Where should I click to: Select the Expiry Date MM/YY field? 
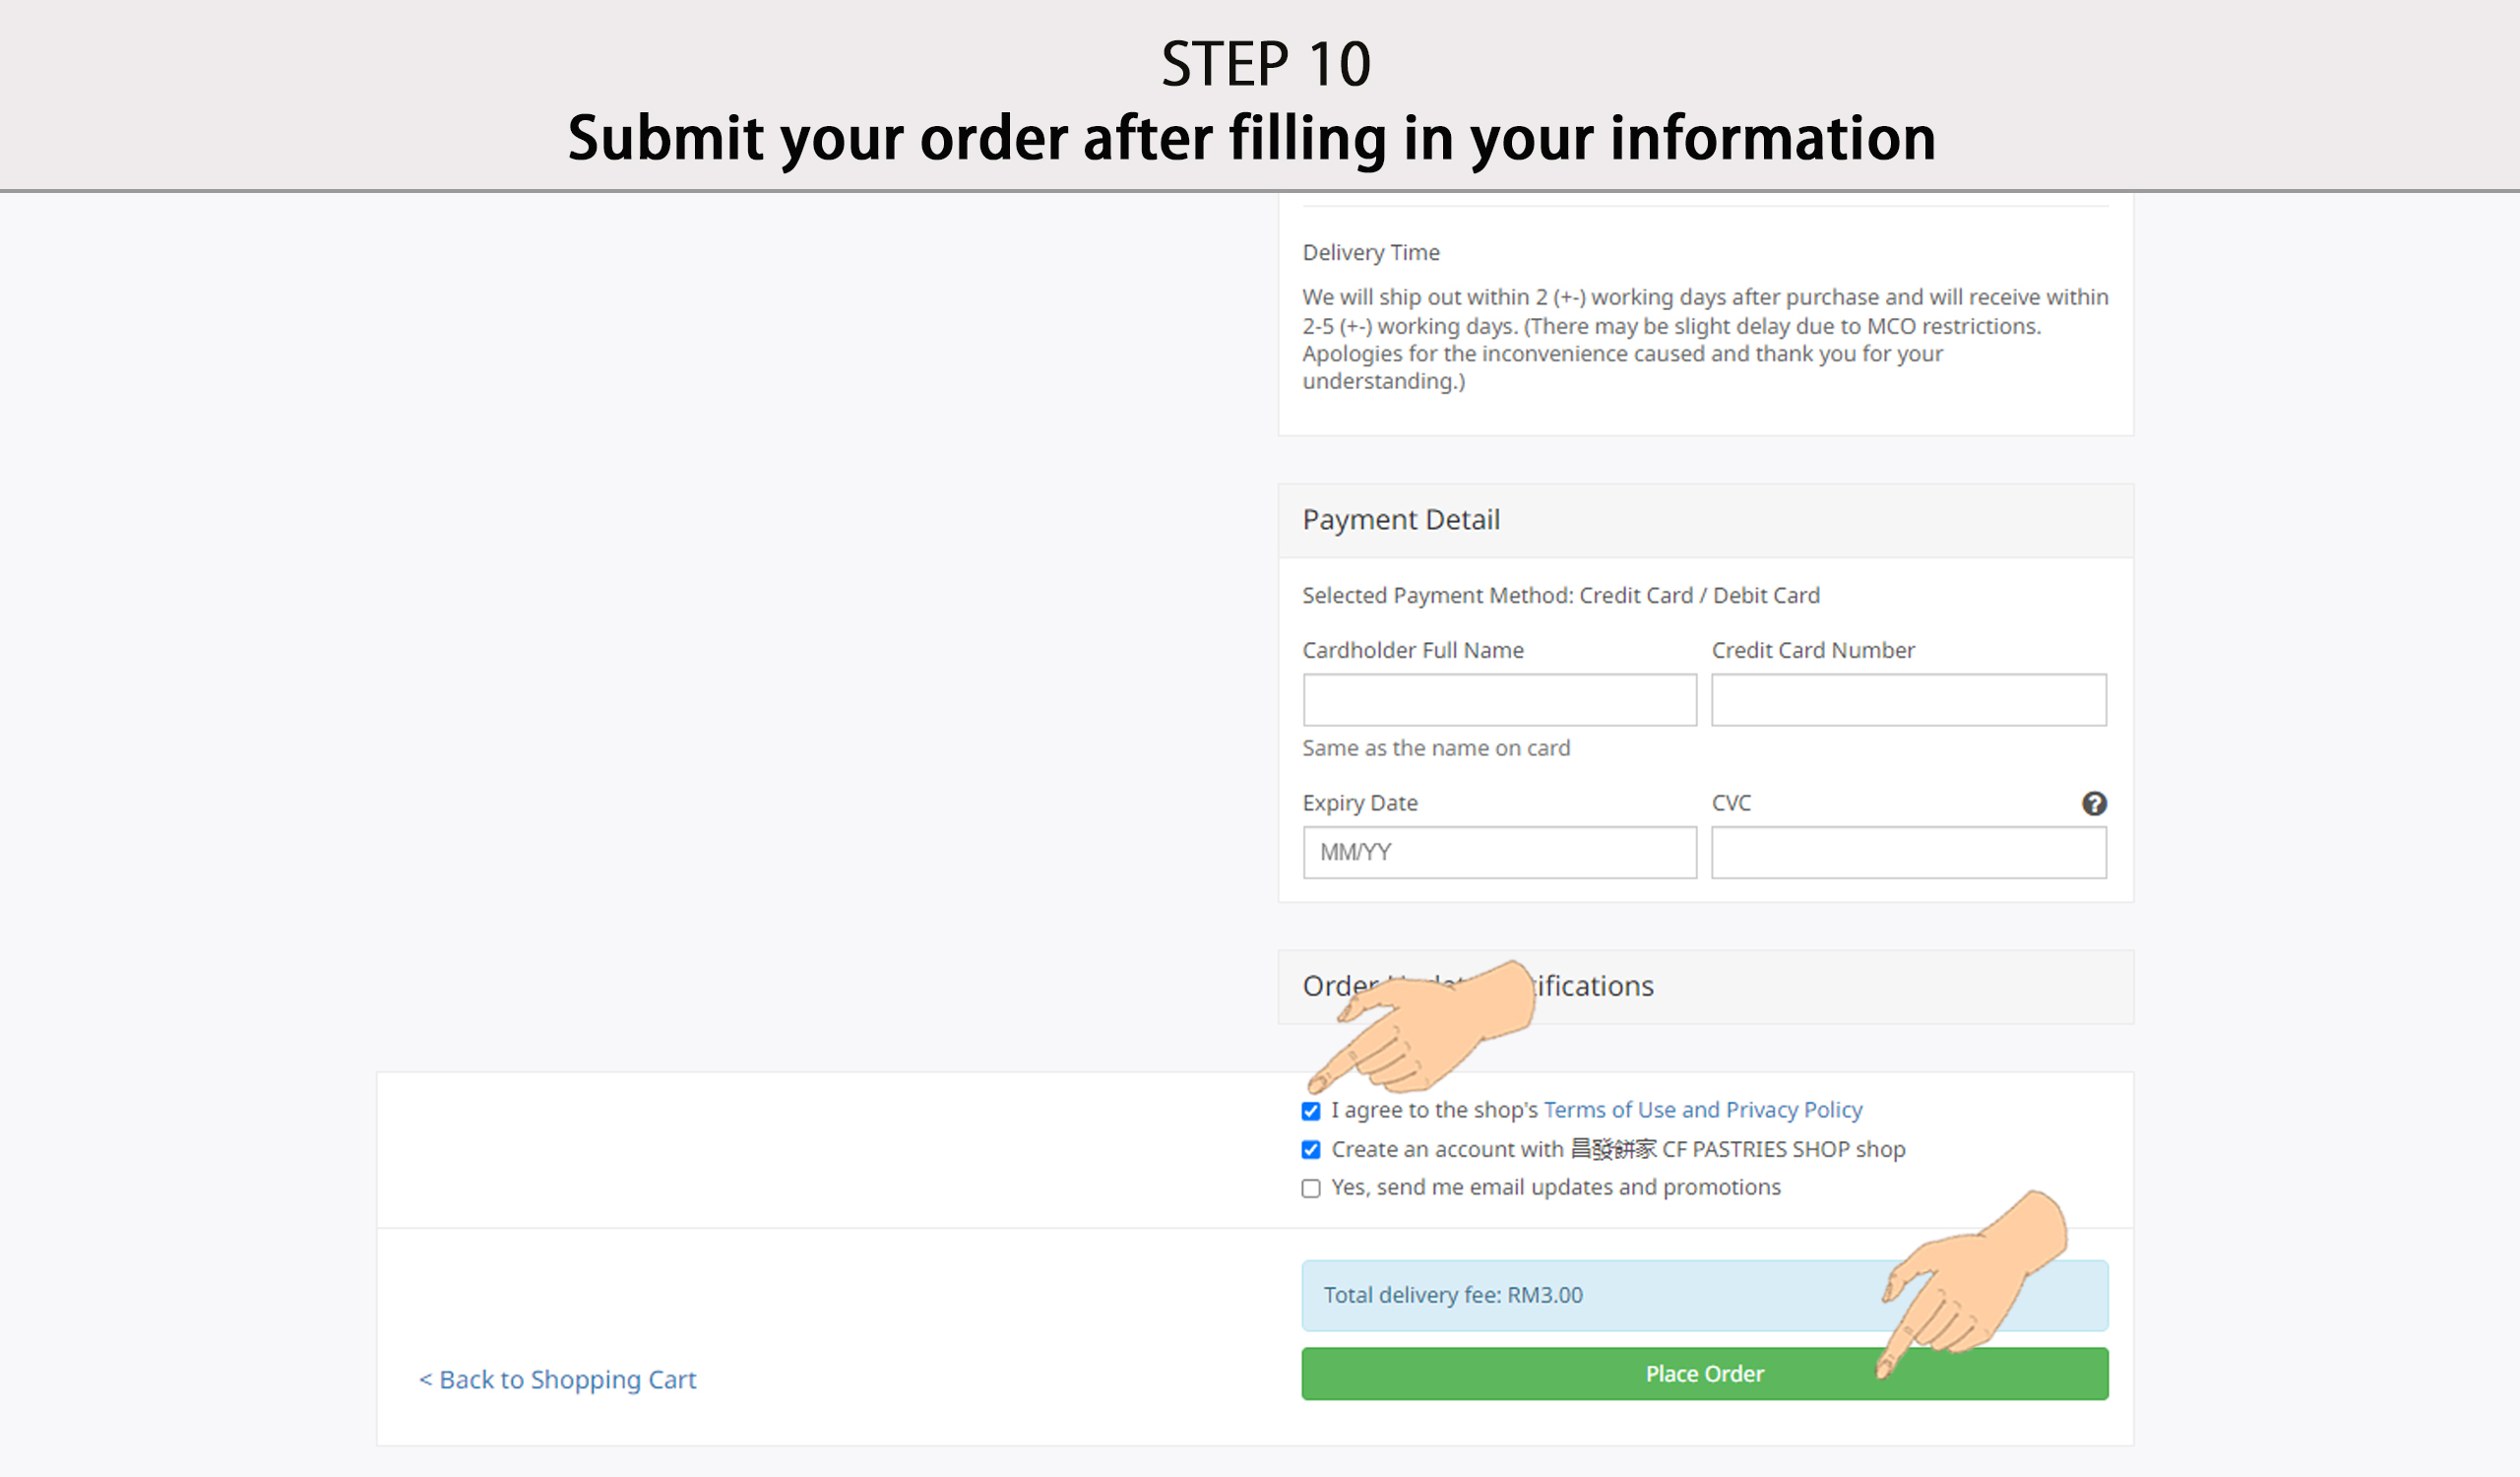(1499, 852)
